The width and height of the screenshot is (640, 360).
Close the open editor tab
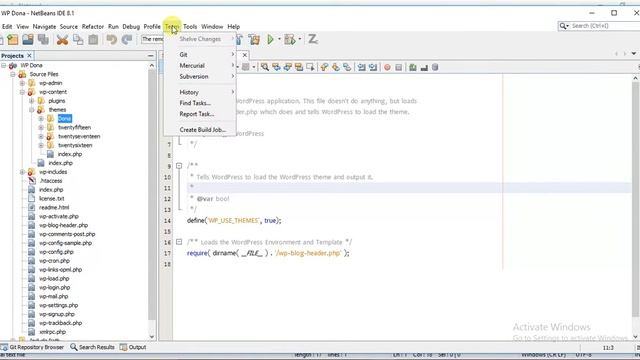(x=244, y=55)
